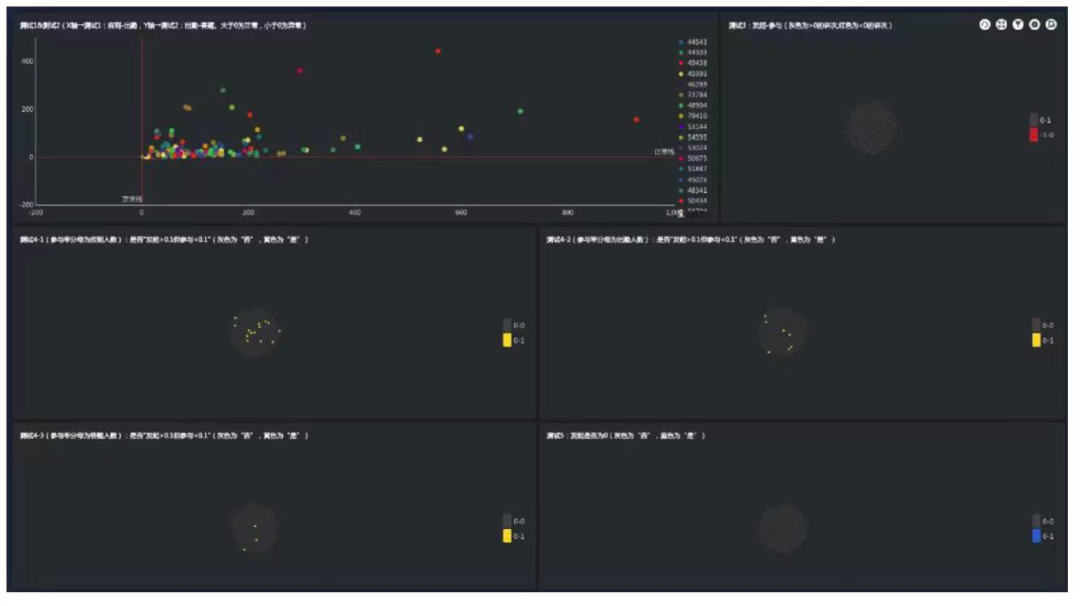Screen dimensions: 1080x606
Task: Select the crimson scatter point near y 360
Action: 300,71
